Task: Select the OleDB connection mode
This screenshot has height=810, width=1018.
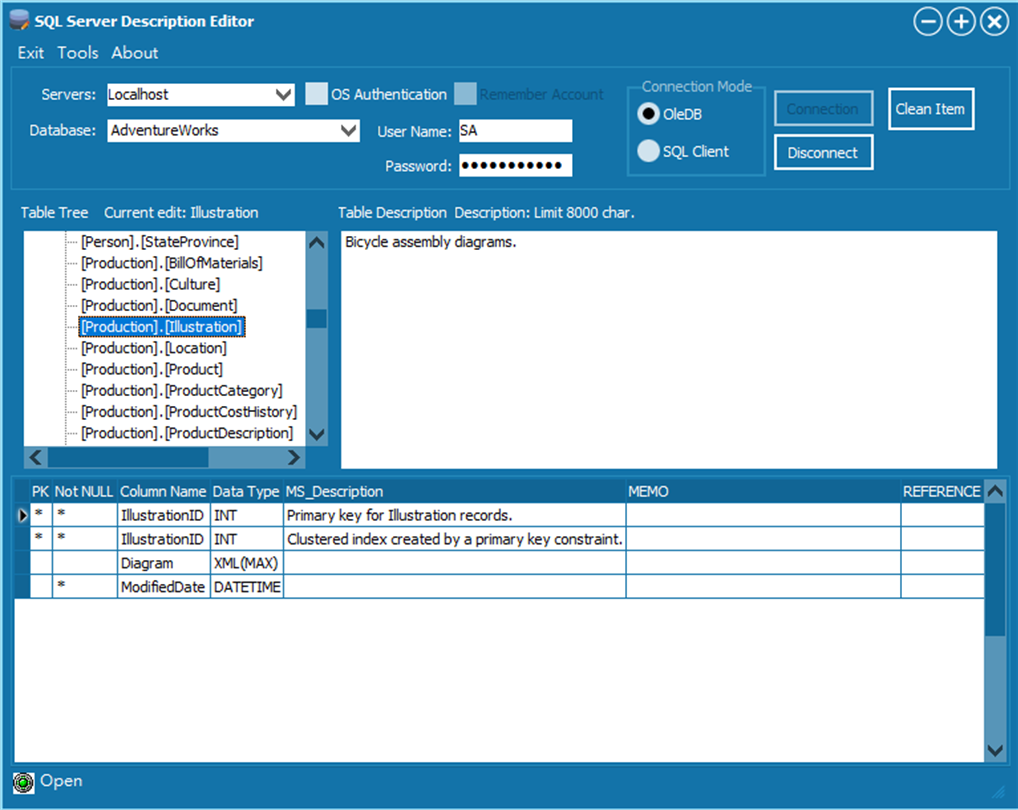Action: pos(648,114)
